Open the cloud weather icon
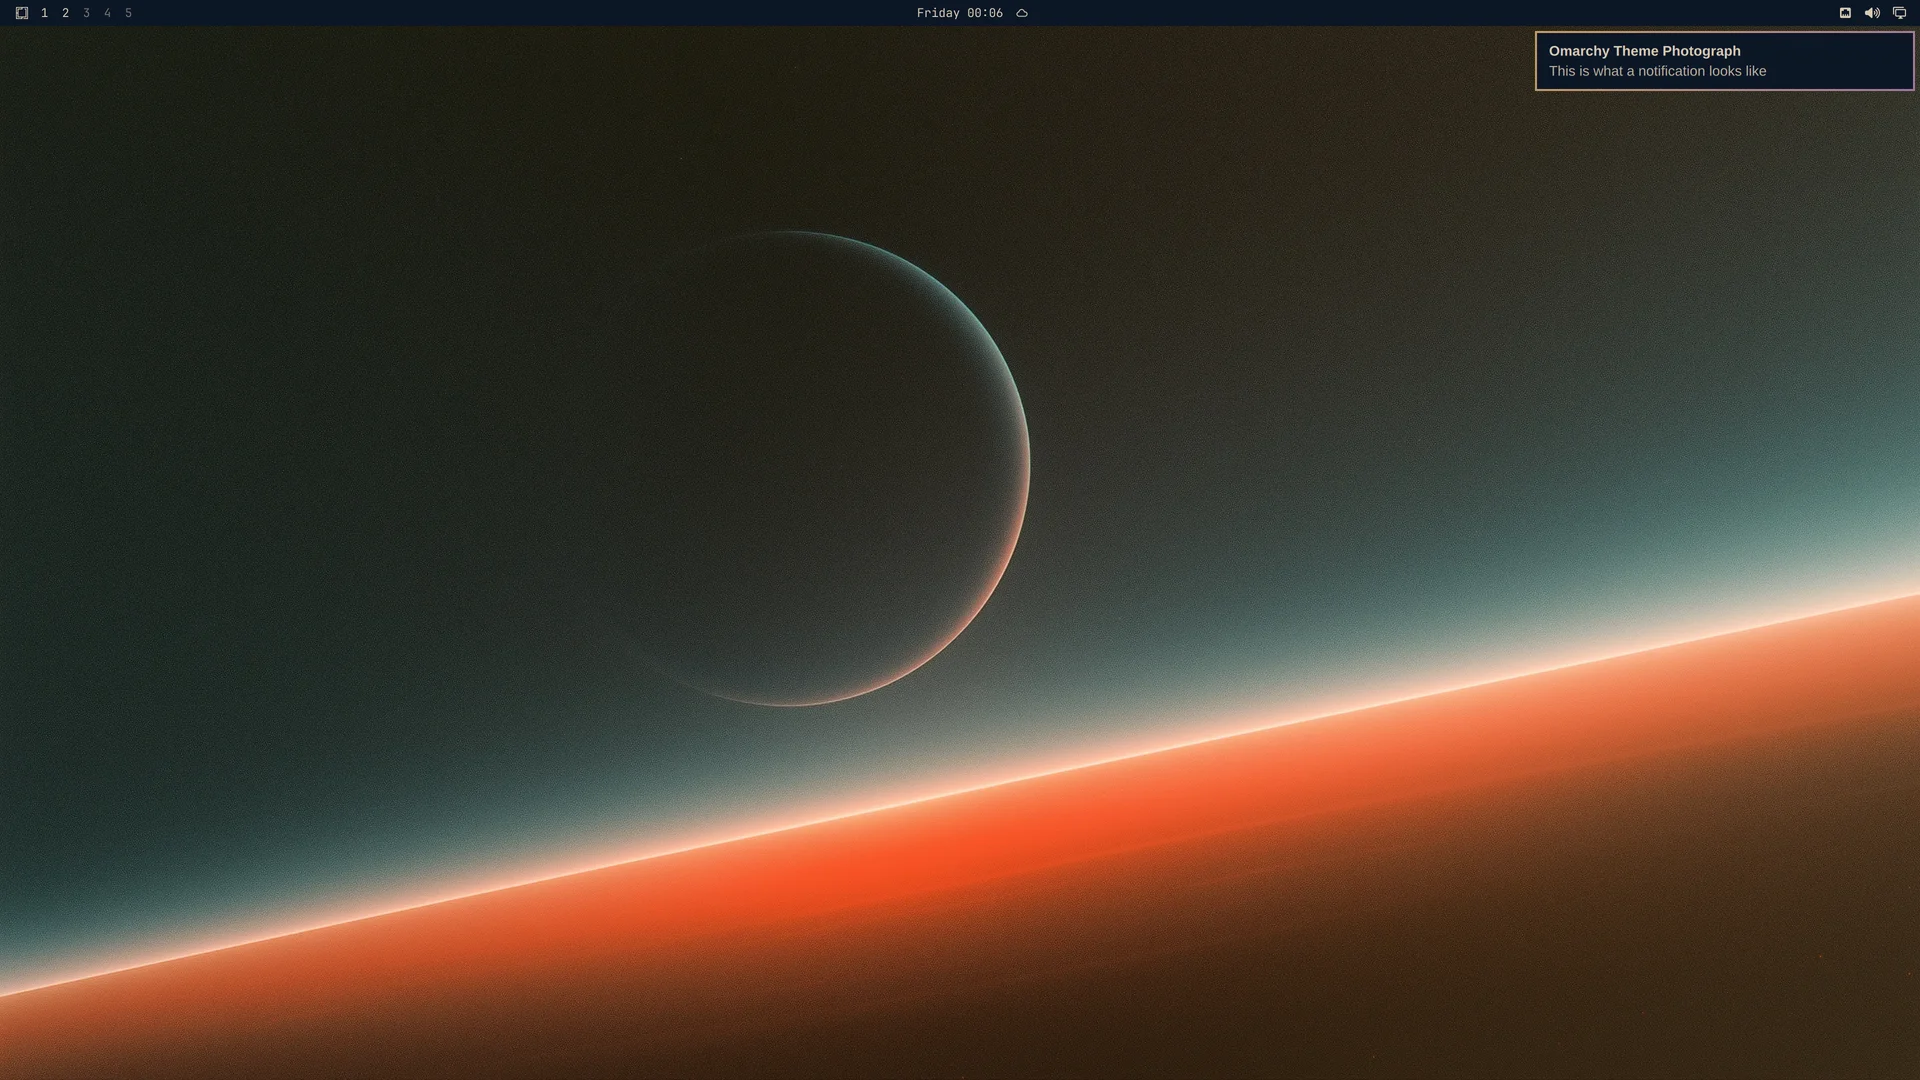Image resolution: width=1920 pixels, height=1080 pixels. point(1022,13)
